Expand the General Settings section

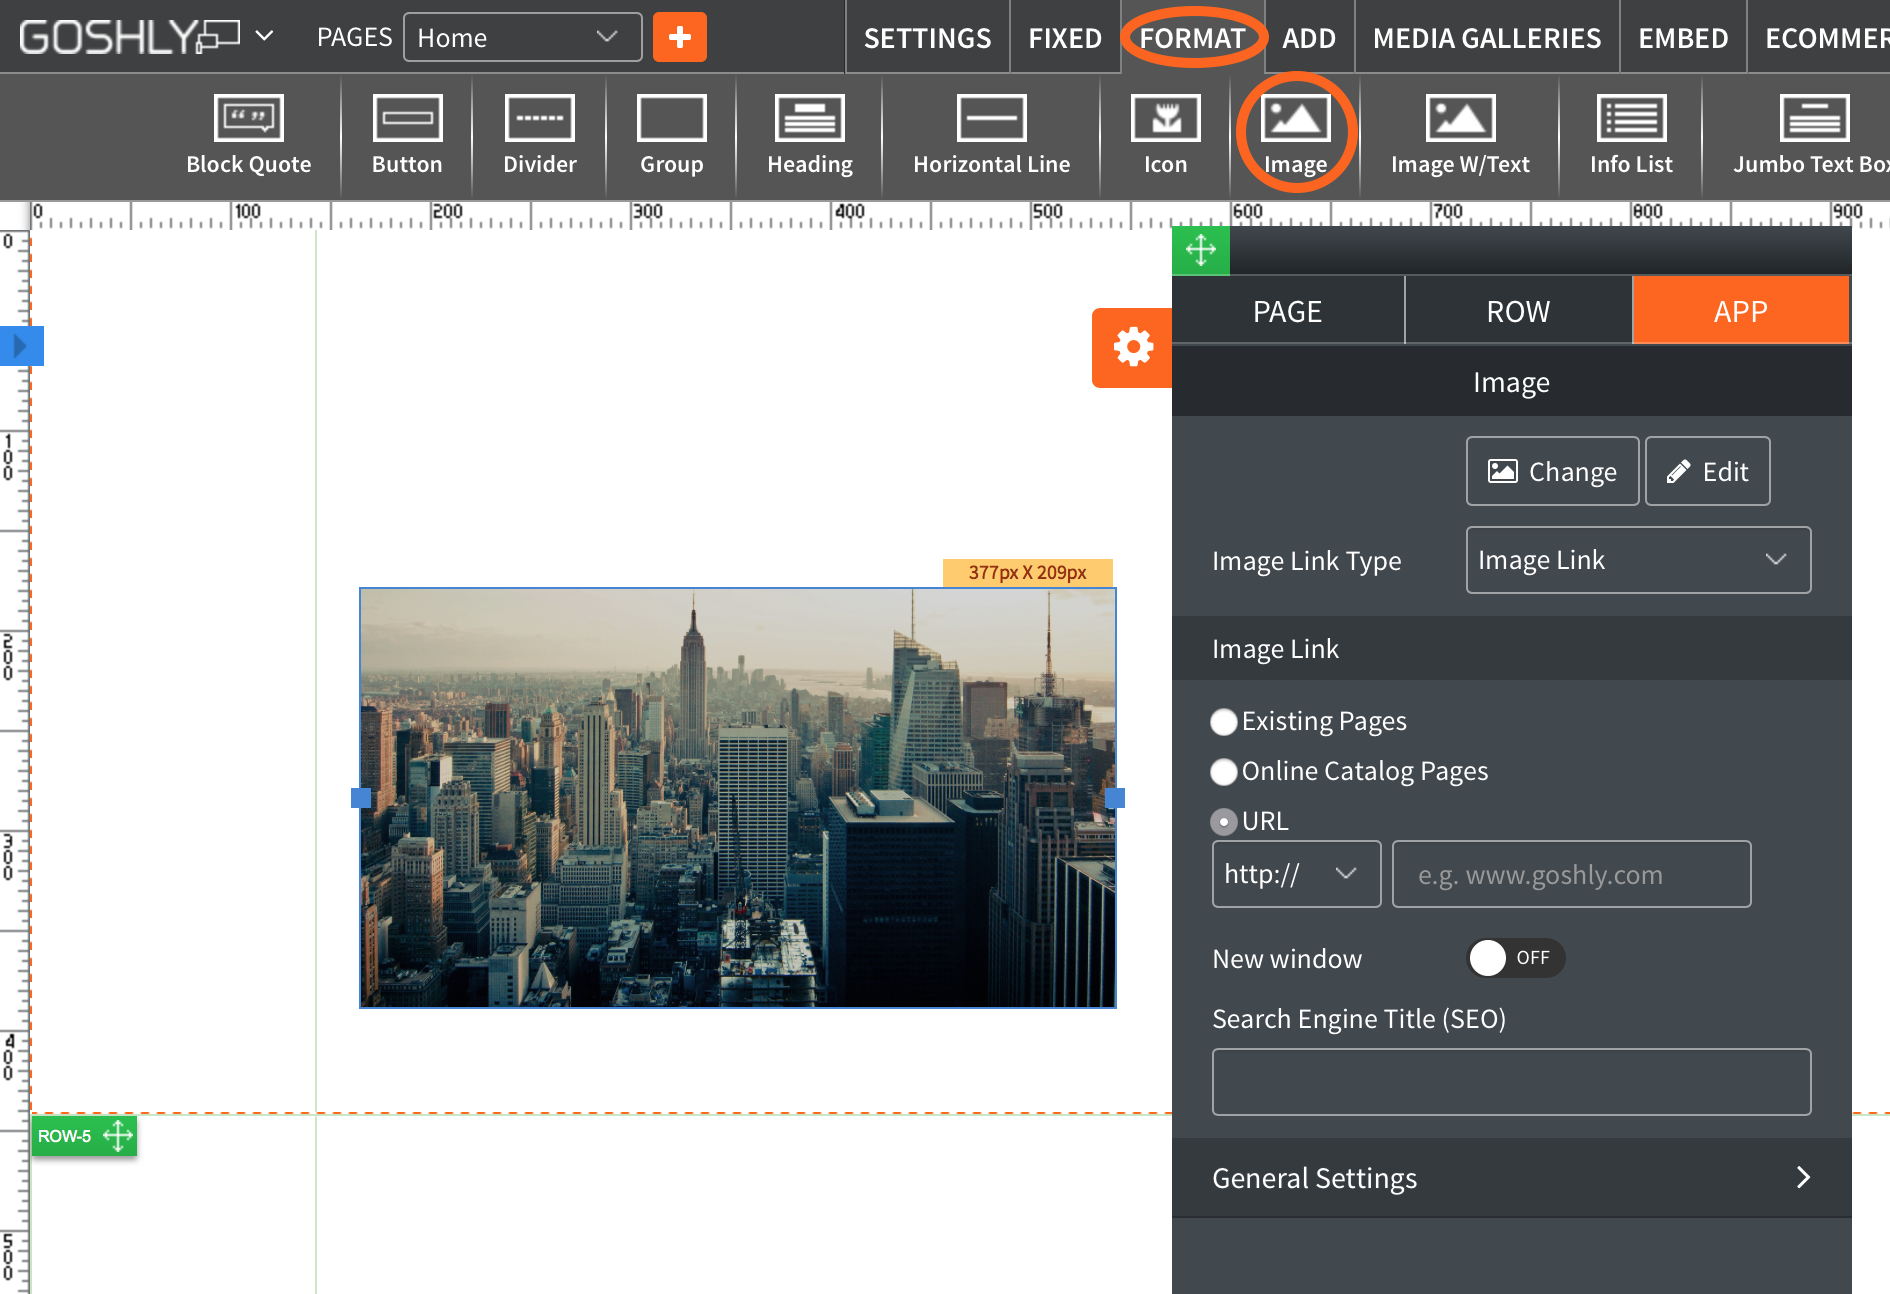click(1511, 1178)
